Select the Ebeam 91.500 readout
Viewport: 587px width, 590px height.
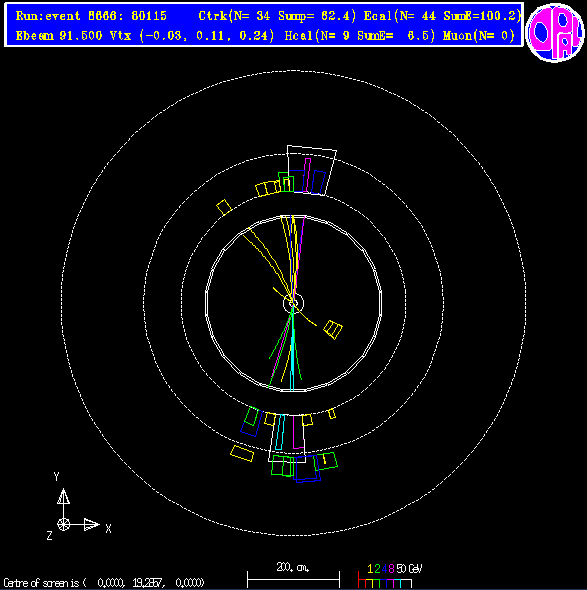(x=59, y=36)
